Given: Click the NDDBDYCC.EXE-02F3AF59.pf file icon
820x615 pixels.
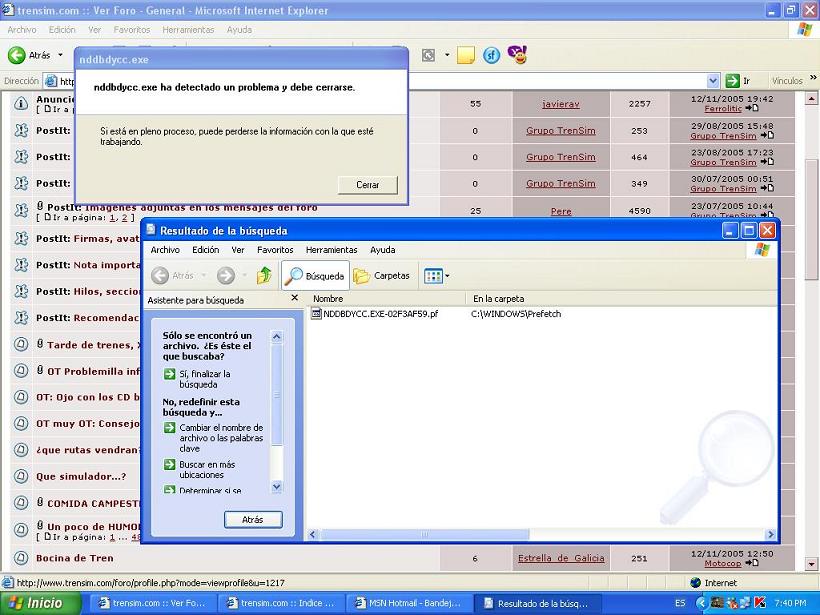Looking at the screenshot, I should [316, 314].
